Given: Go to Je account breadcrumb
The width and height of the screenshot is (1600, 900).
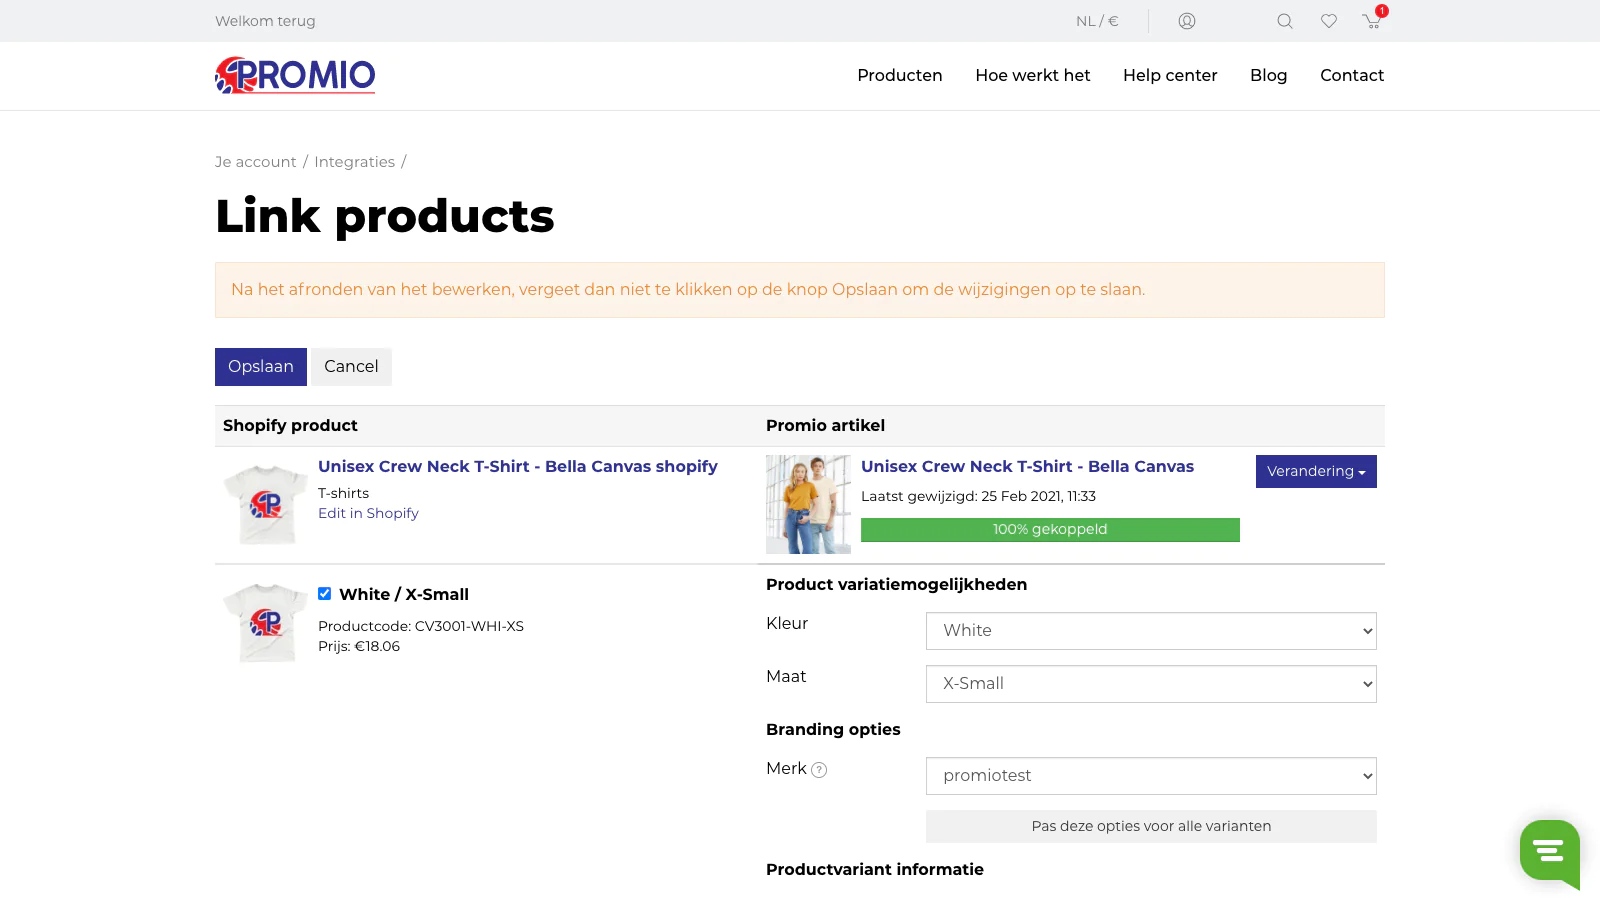Looking at the screenshot, I should (256, 162).
